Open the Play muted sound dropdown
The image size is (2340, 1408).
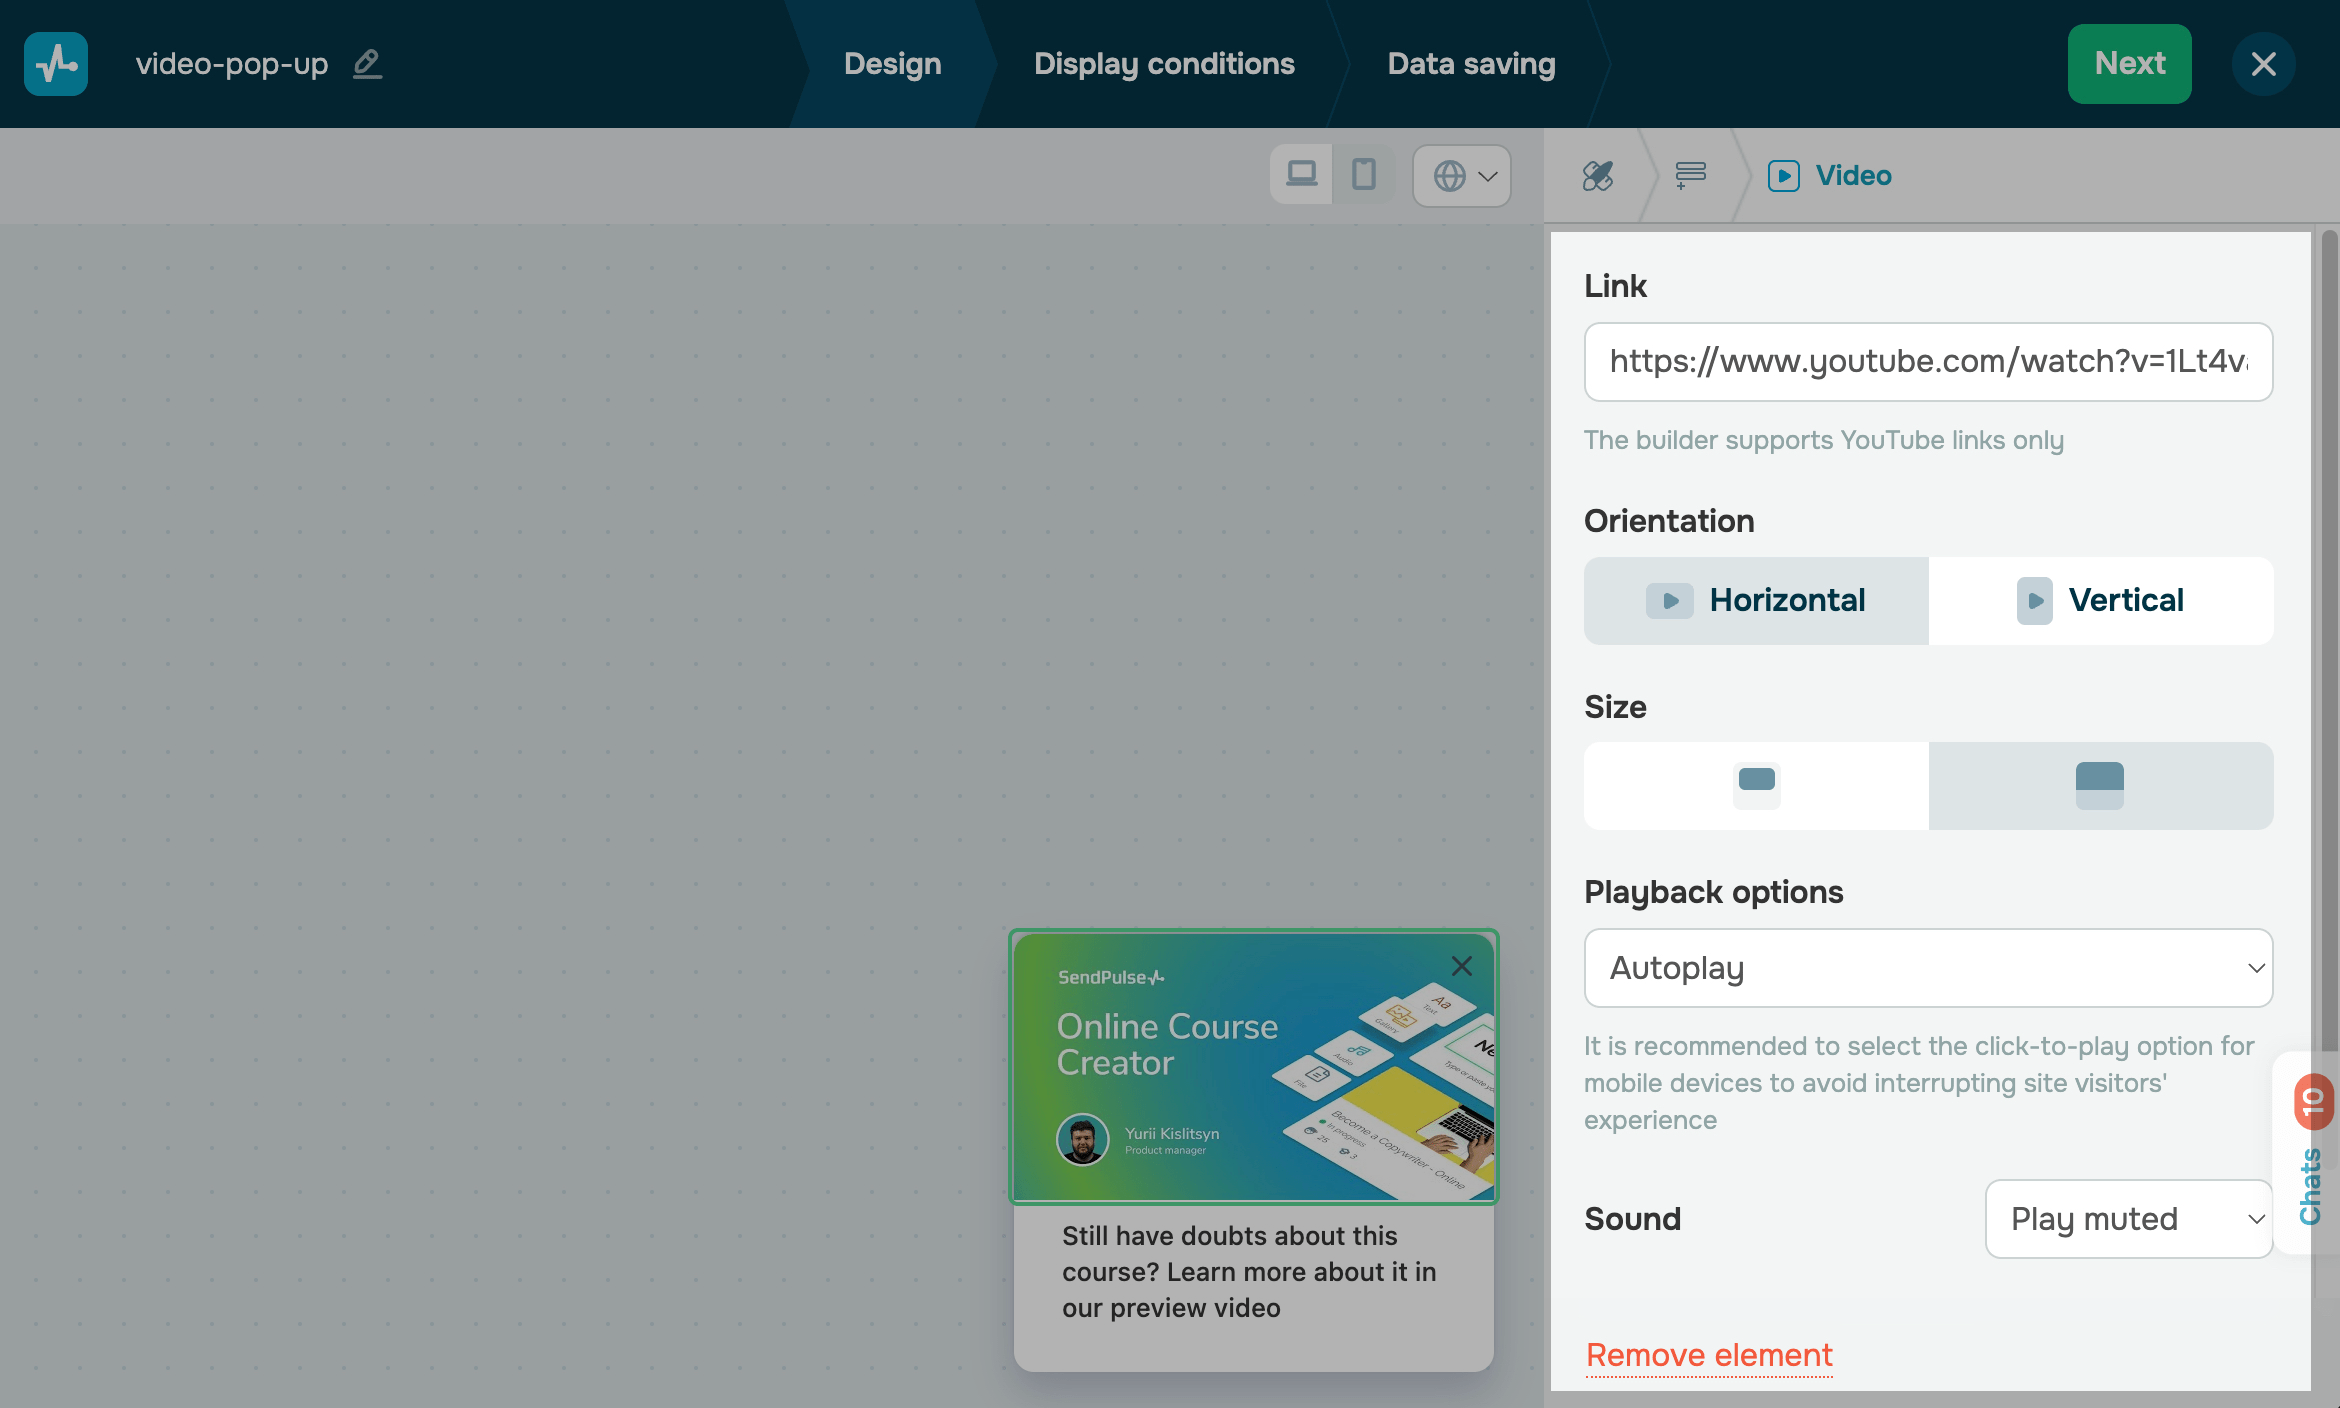coord(2128,1219)
